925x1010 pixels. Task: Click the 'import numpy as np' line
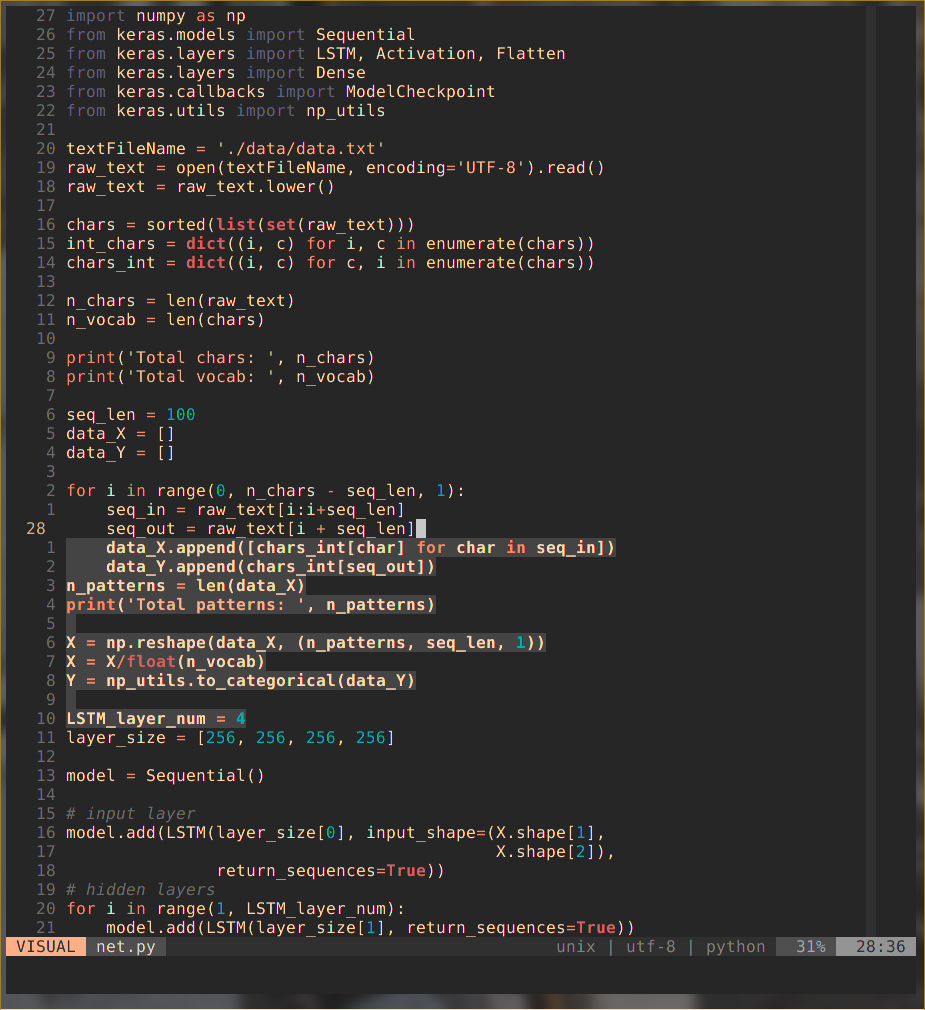(156, 15)
